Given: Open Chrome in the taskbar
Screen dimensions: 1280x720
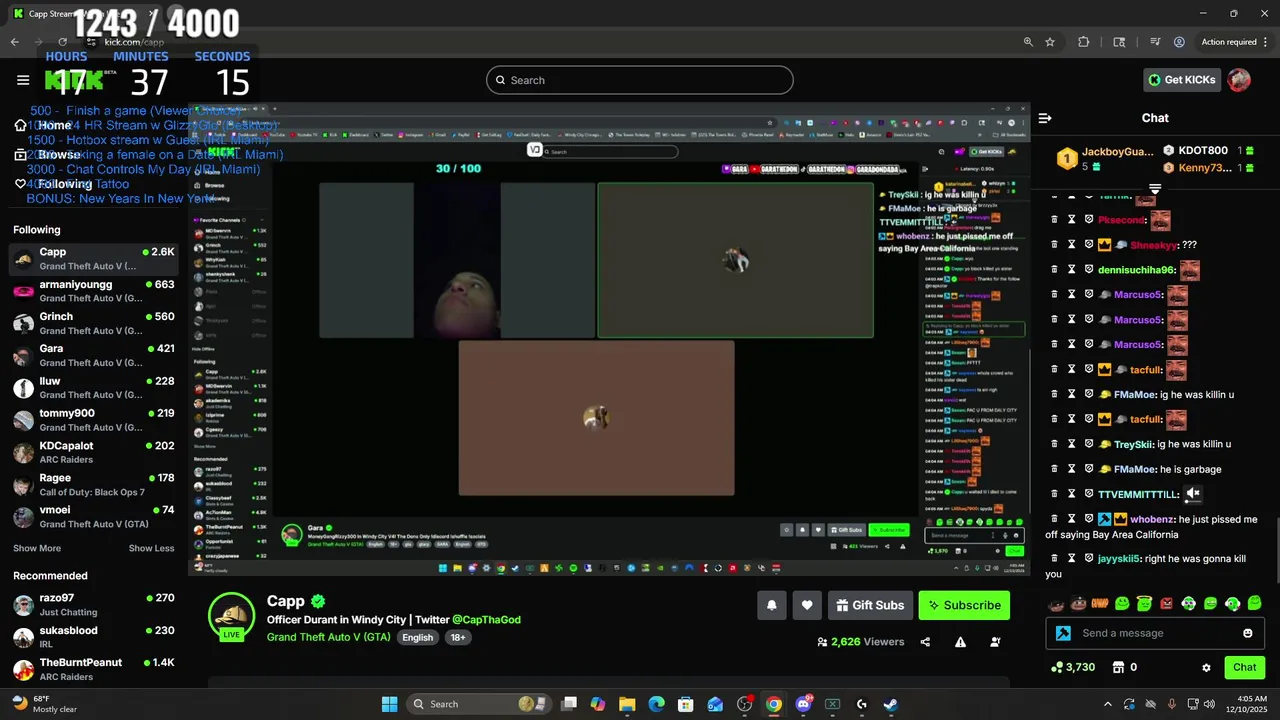Looking at the screenshot, I should [x=774, y=704].
